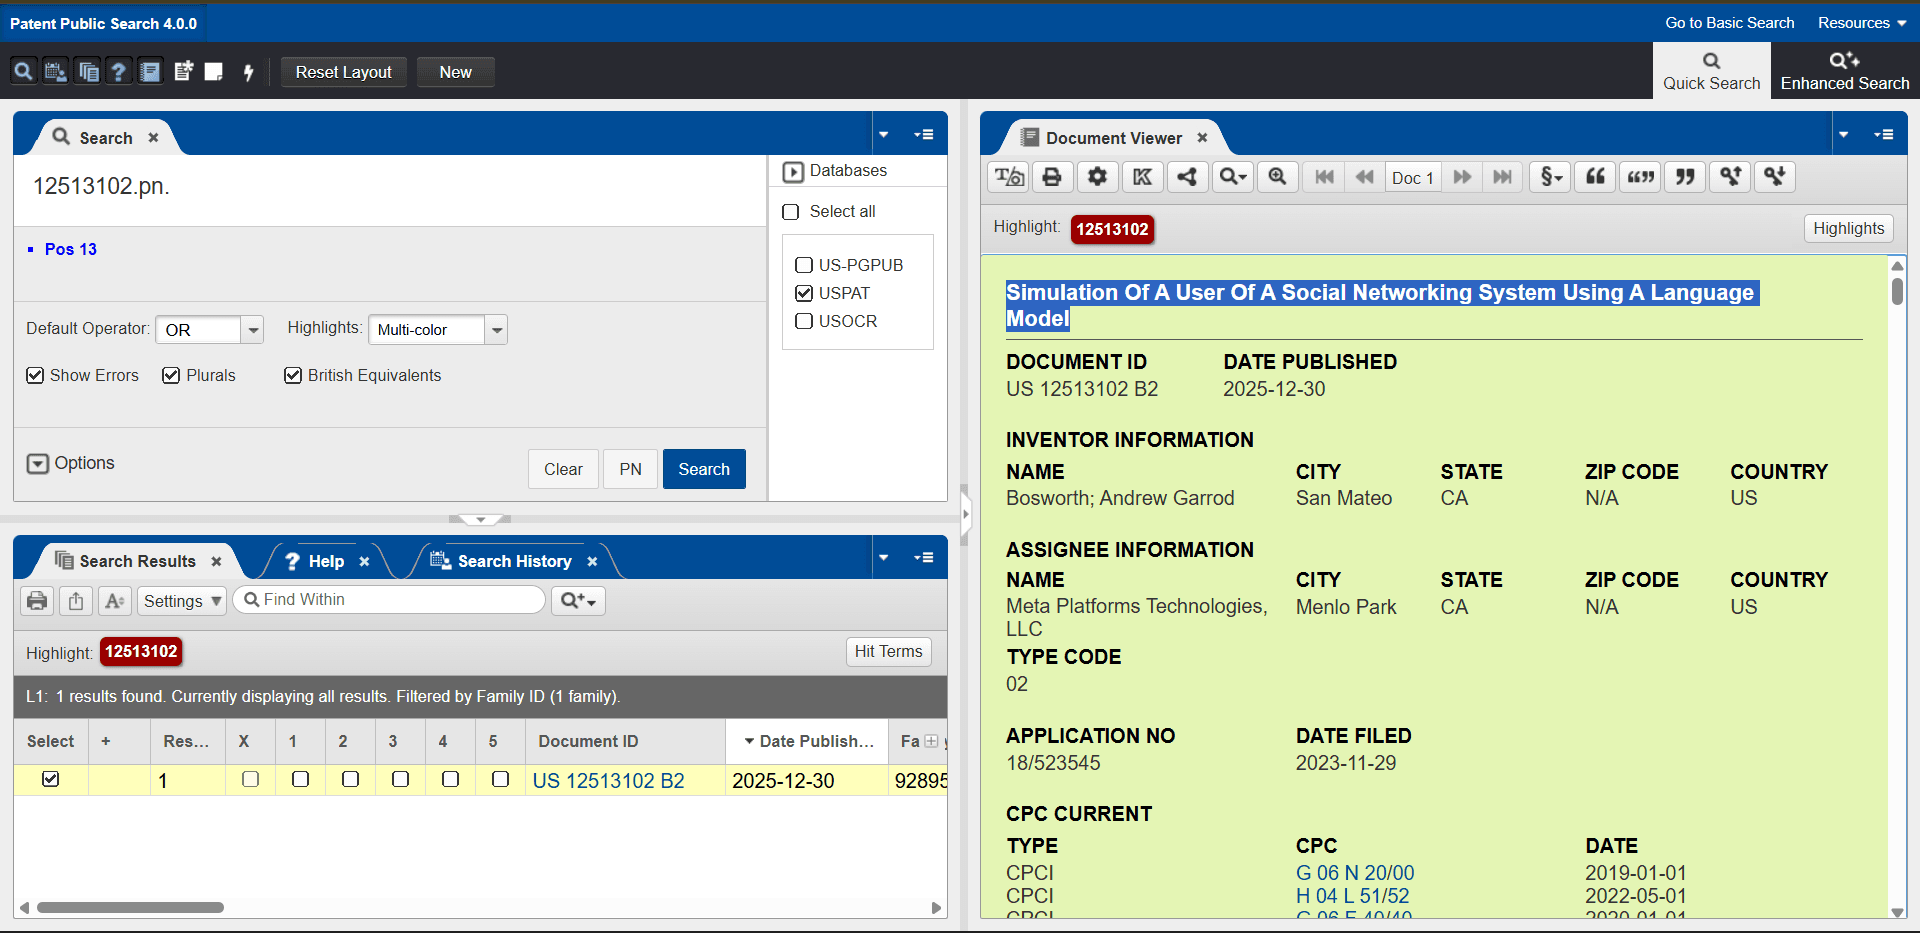Print search results list
Viewport: 1920px width, 933px height.
tap(37, 601)
